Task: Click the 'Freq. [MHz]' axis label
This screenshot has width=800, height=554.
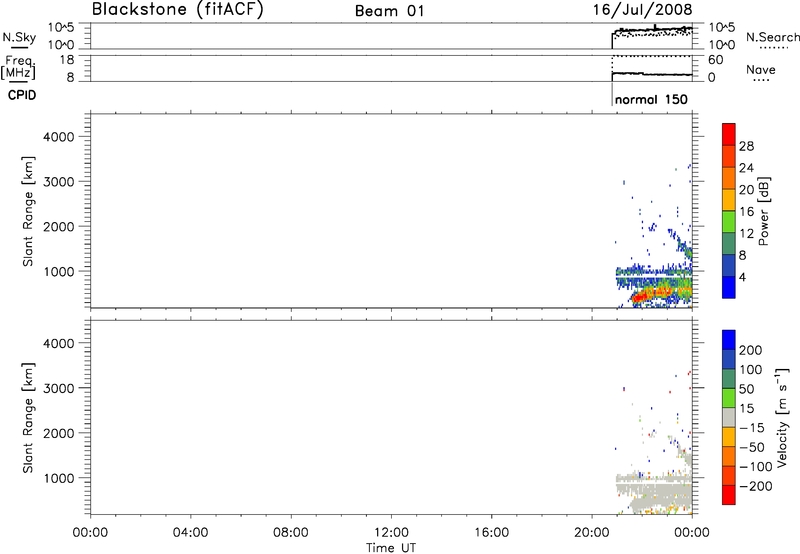Action: 18,67
